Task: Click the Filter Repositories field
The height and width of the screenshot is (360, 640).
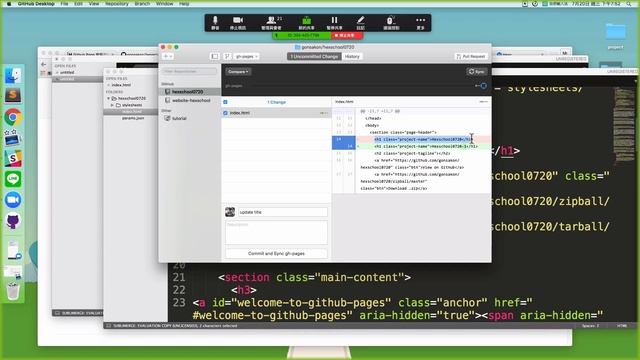Action: coord(189,71)
